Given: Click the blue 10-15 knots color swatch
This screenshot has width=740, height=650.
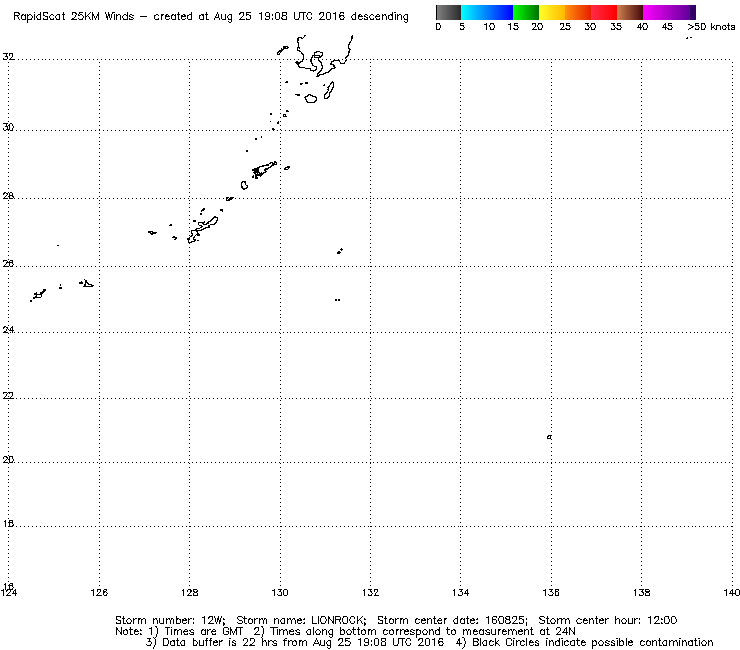Looking at the screenshot, I should coord(500,12).
